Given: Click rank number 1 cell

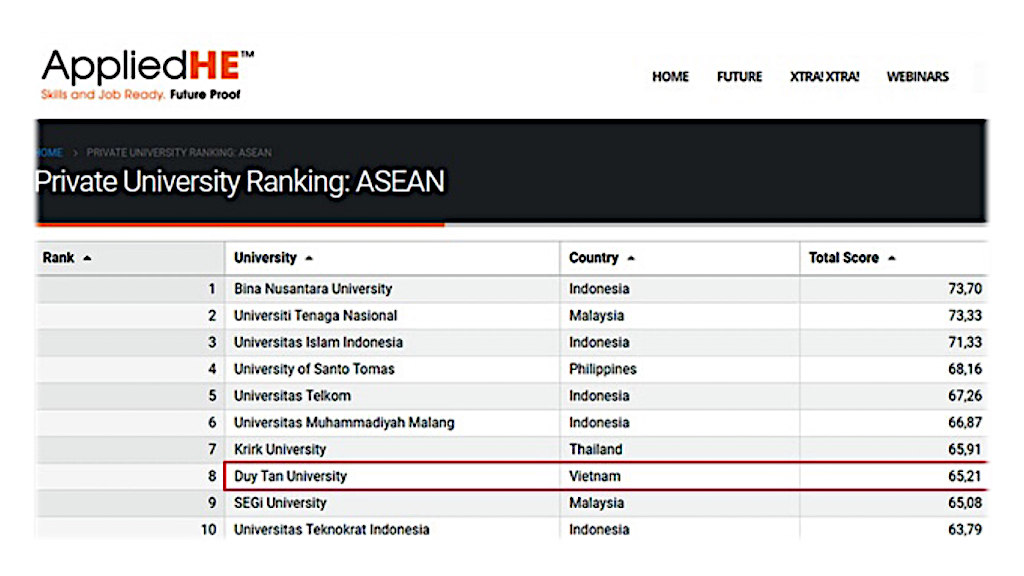Looking at the screenshot, I should coord(130,289).
